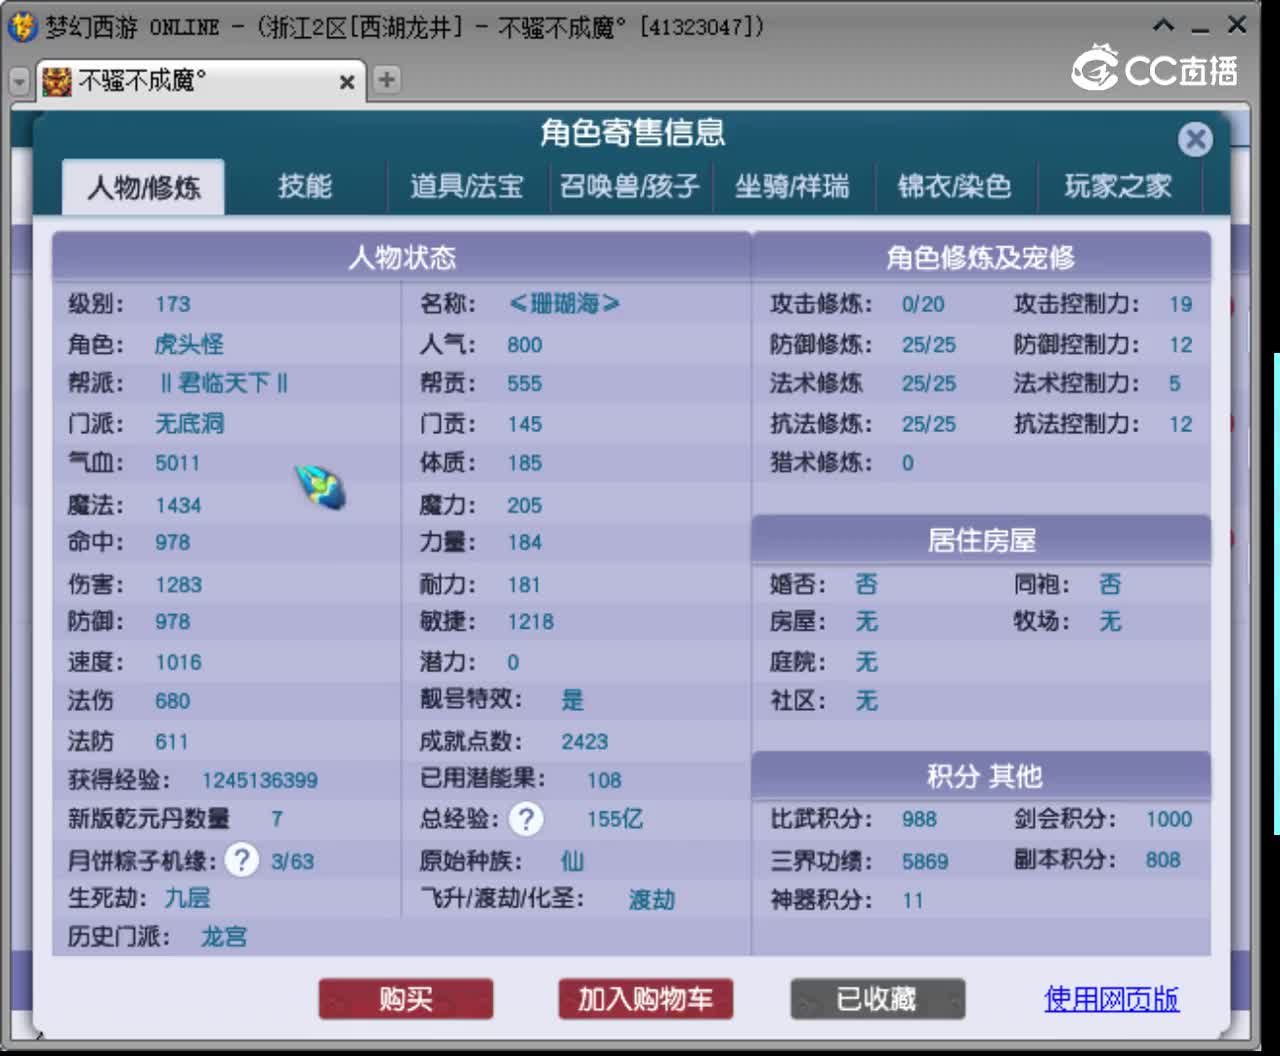
Task: Click the 三界功绩 value 5869
Action: point(924,862)
